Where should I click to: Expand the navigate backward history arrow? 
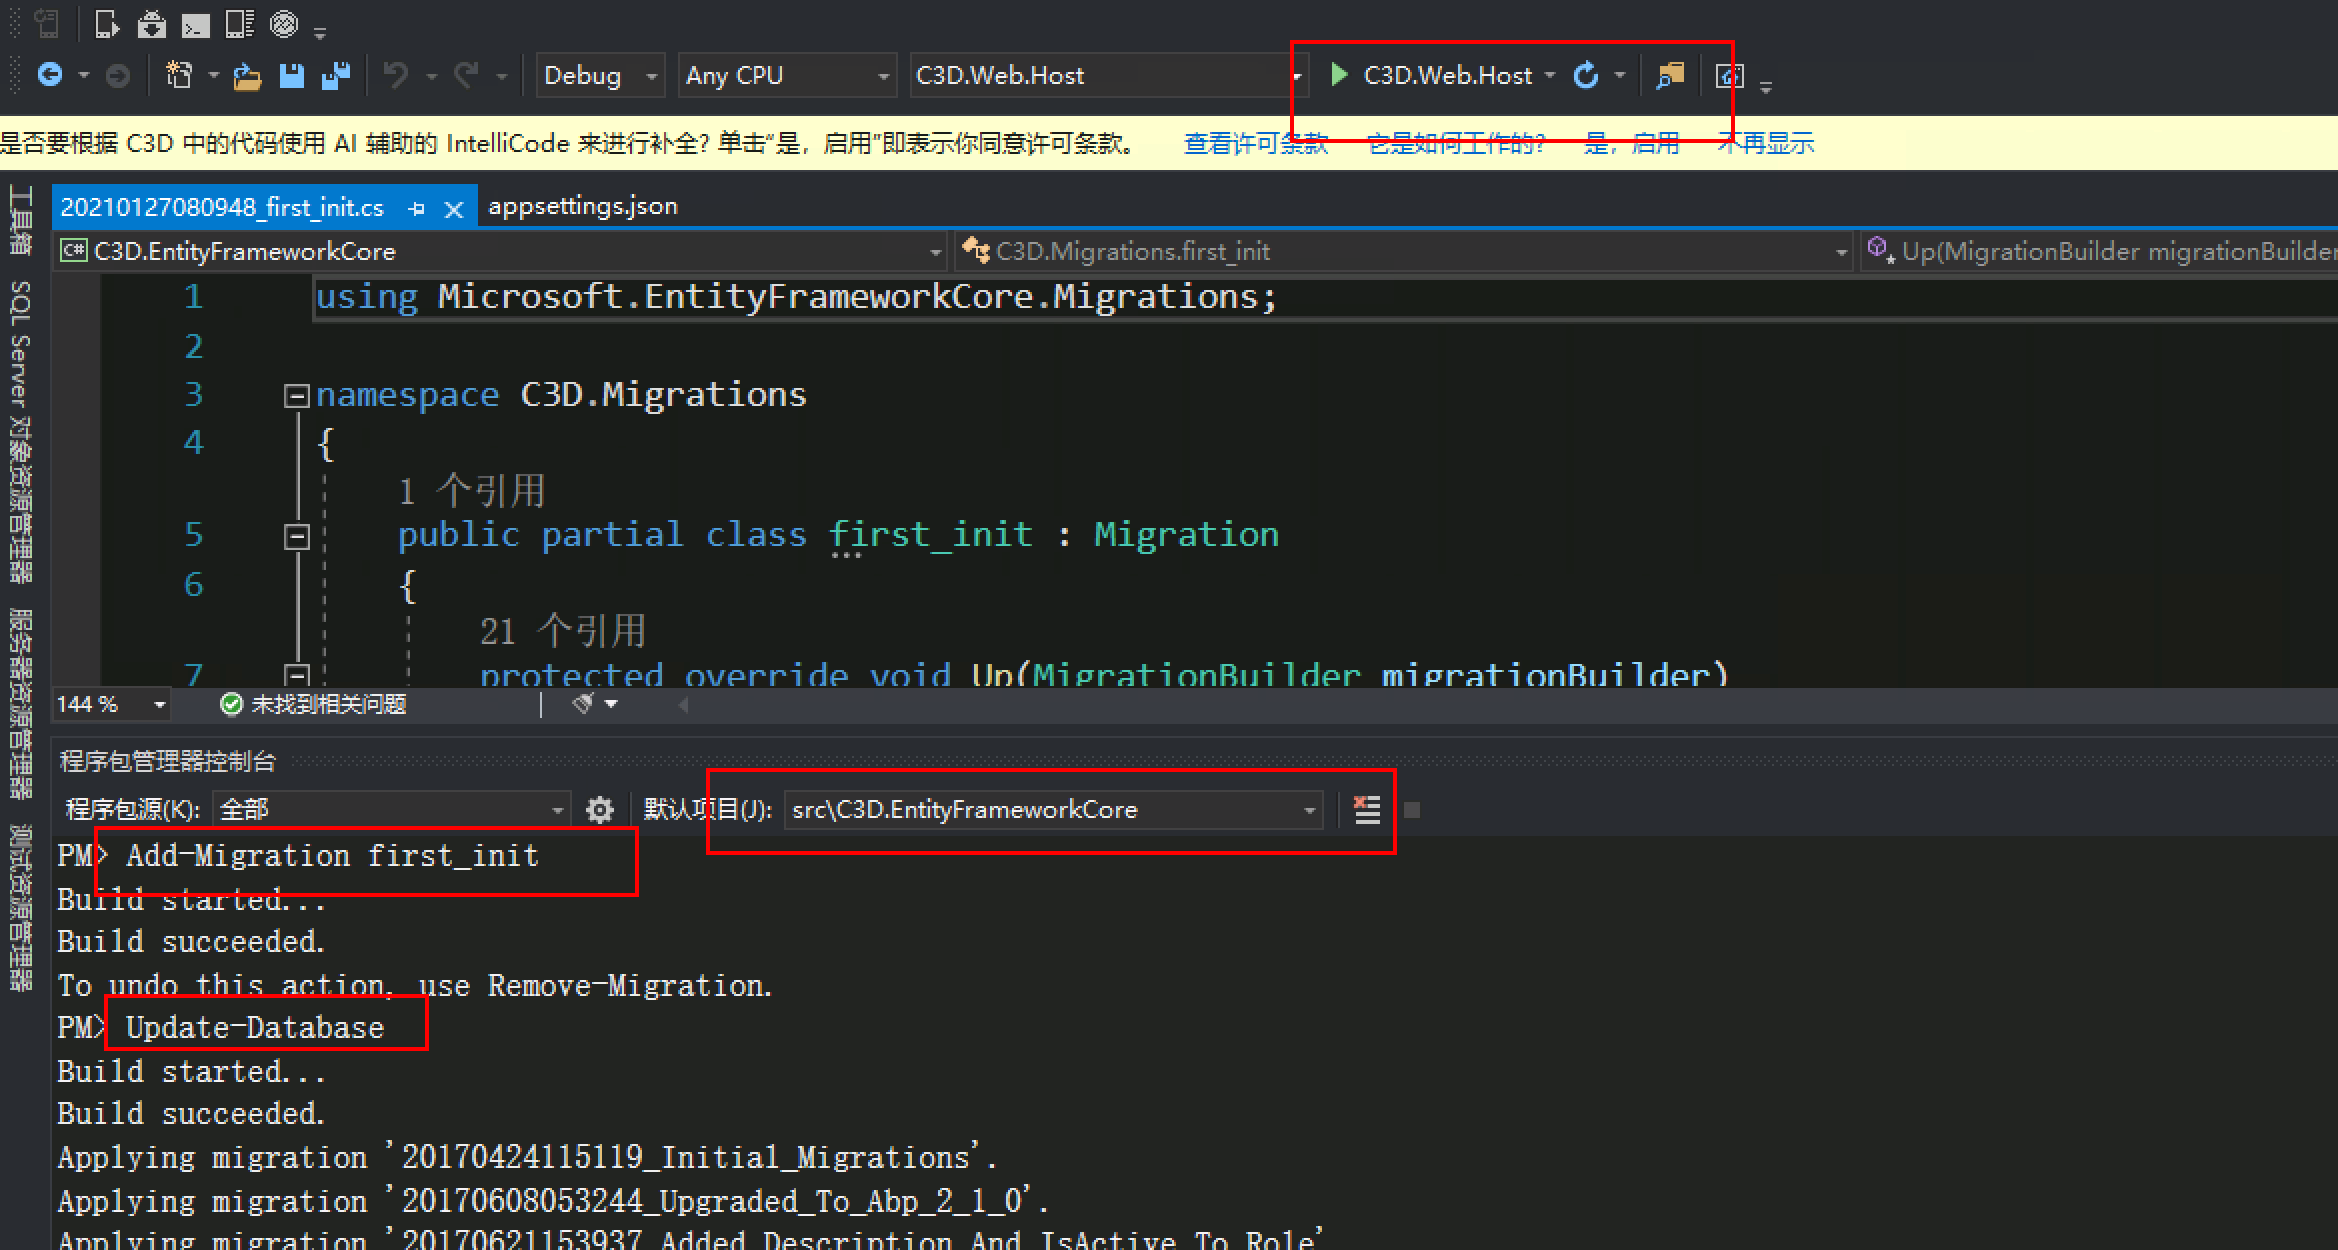pos(84,76)
